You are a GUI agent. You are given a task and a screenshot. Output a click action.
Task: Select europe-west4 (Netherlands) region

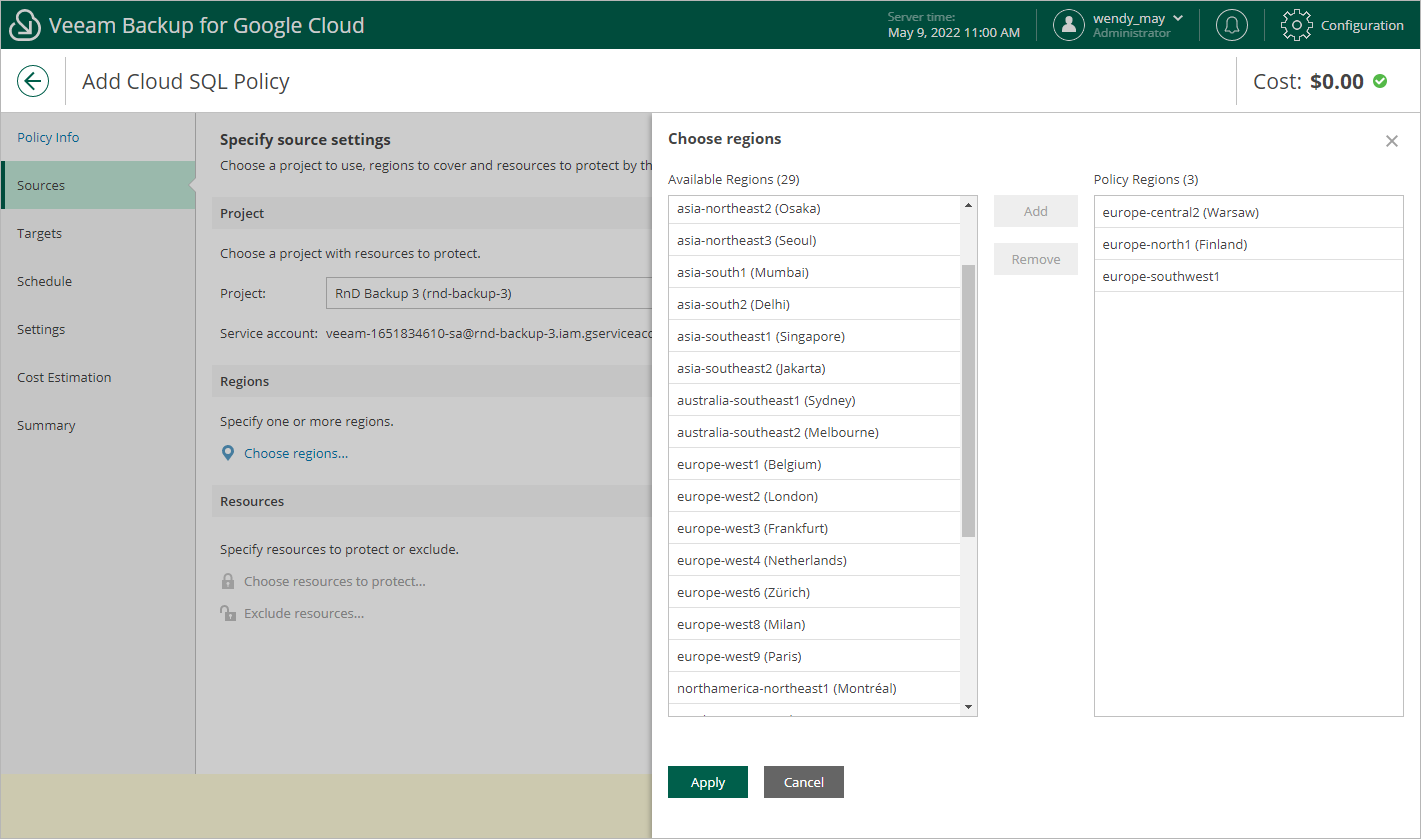(x=814, y=560)
